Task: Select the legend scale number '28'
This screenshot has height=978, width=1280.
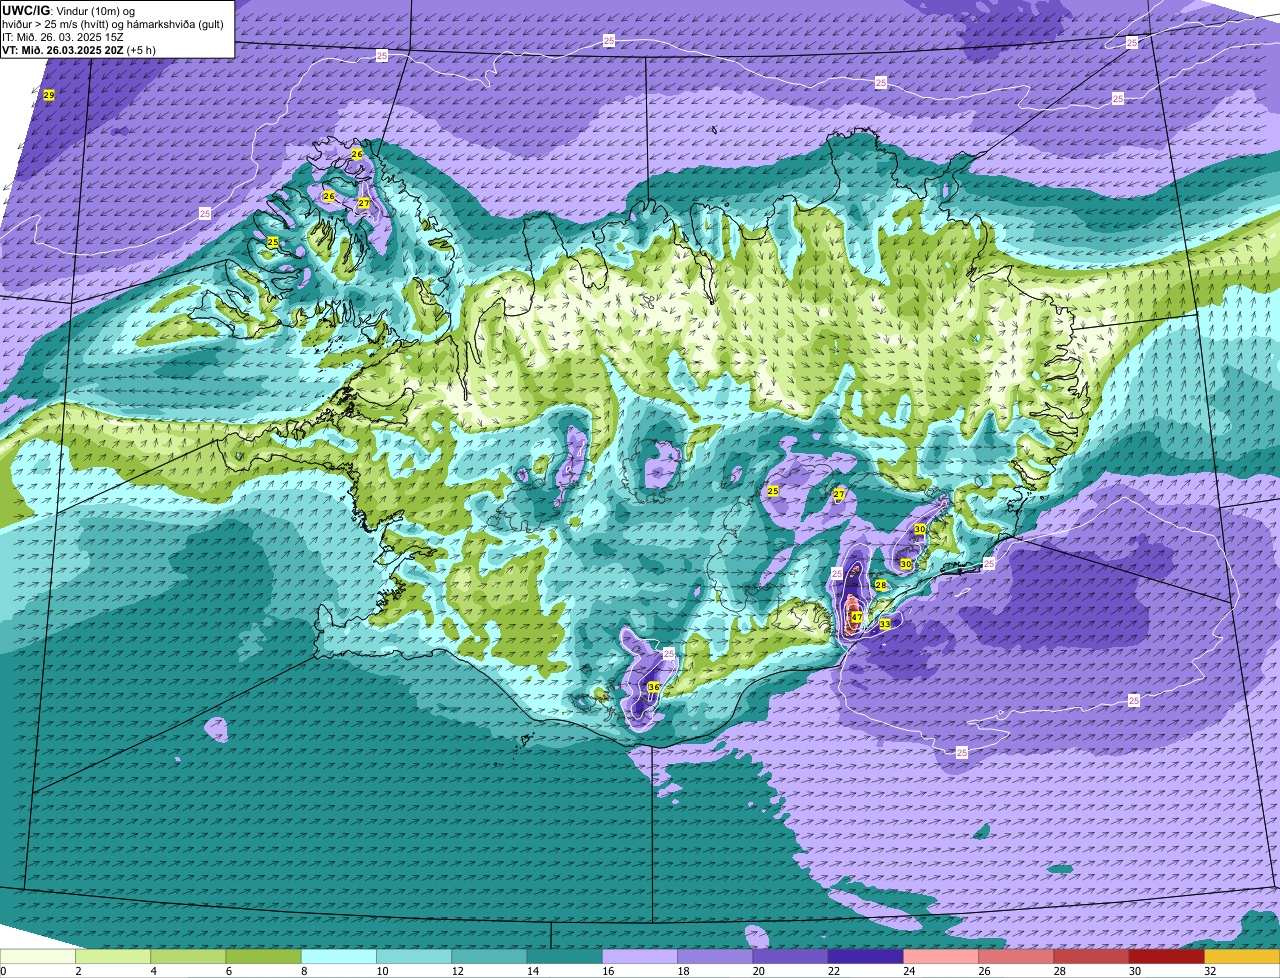Action: 1059,971
